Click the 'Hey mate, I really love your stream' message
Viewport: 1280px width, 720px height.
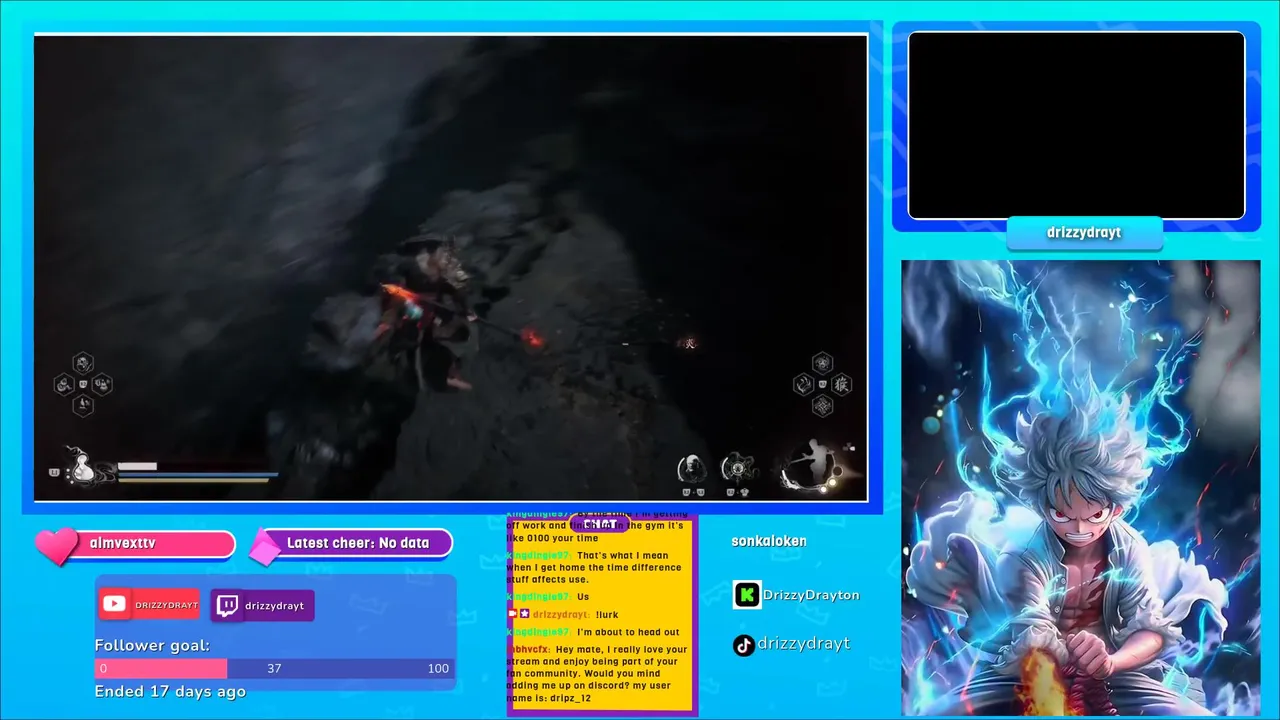pyautogui.click(x=598, y=675)
